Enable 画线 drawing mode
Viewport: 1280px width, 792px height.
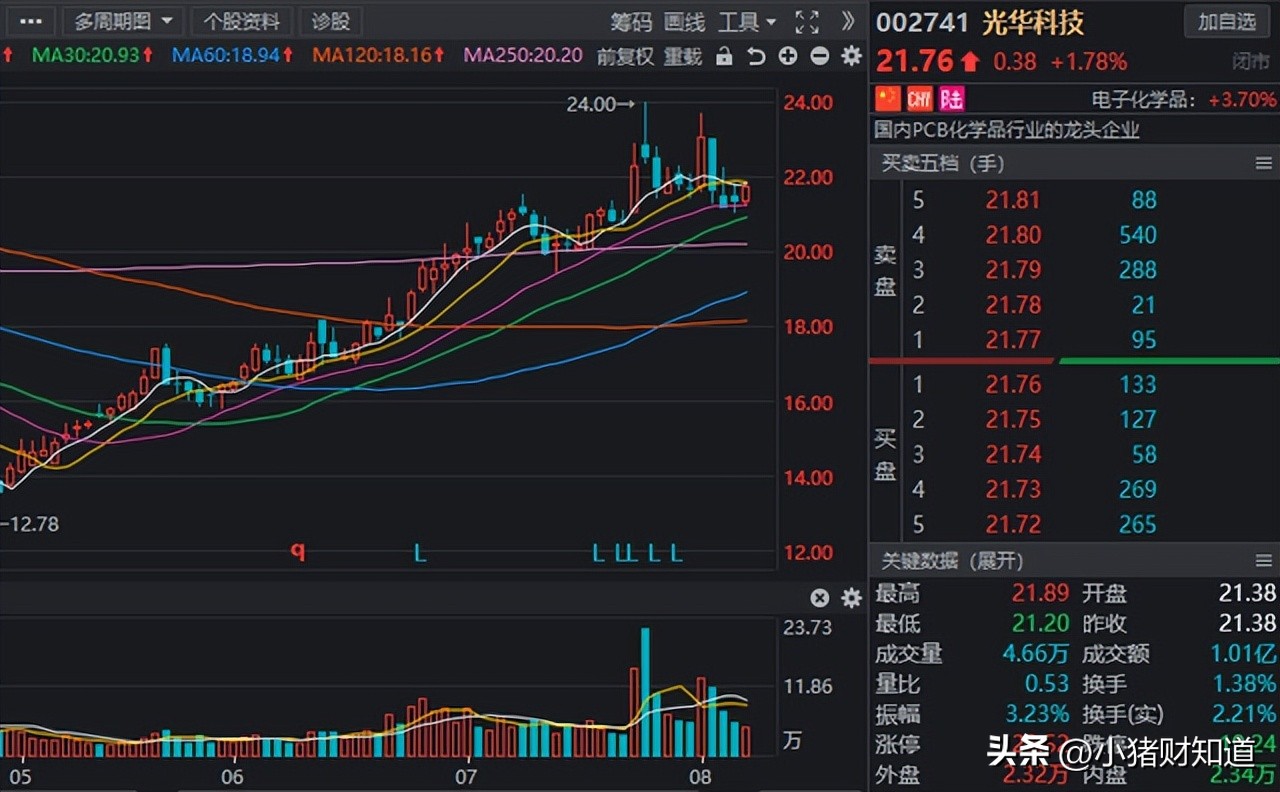tap(684, 22)
